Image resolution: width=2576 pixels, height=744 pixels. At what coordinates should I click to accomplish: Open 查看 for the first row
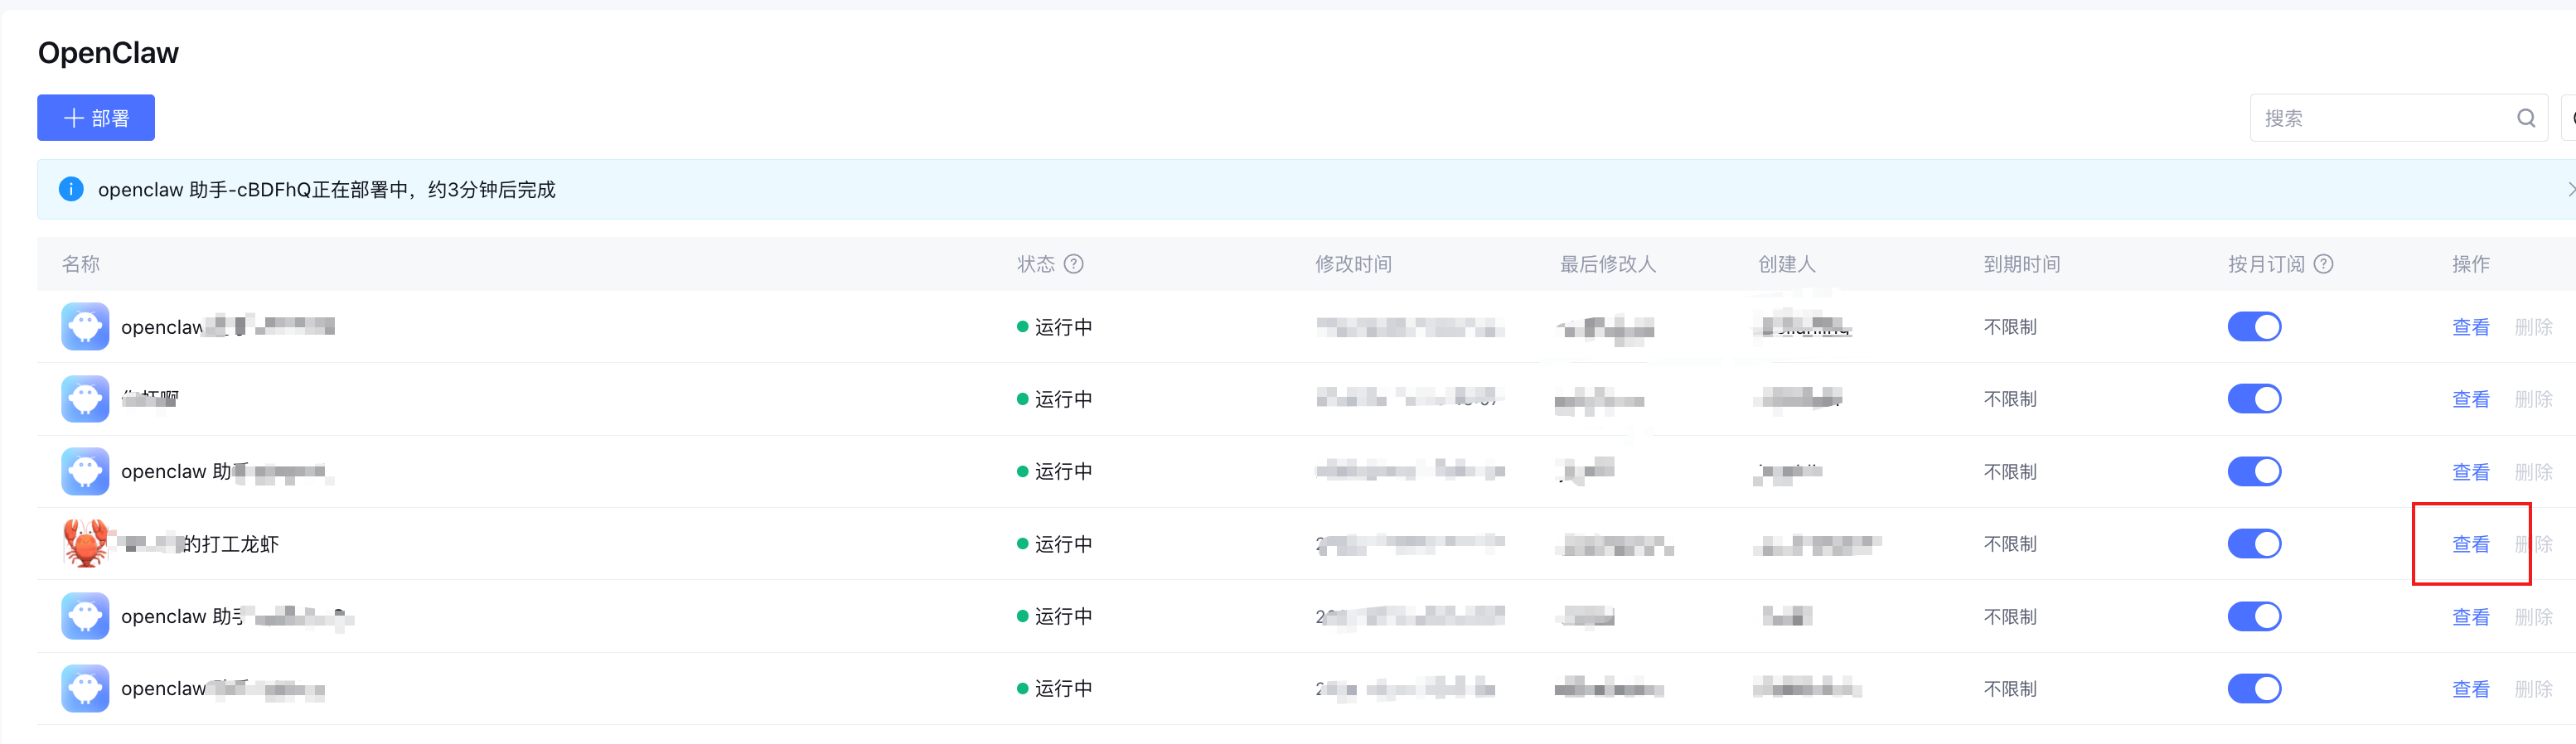pyautogui.click(x=2470, y=327)
